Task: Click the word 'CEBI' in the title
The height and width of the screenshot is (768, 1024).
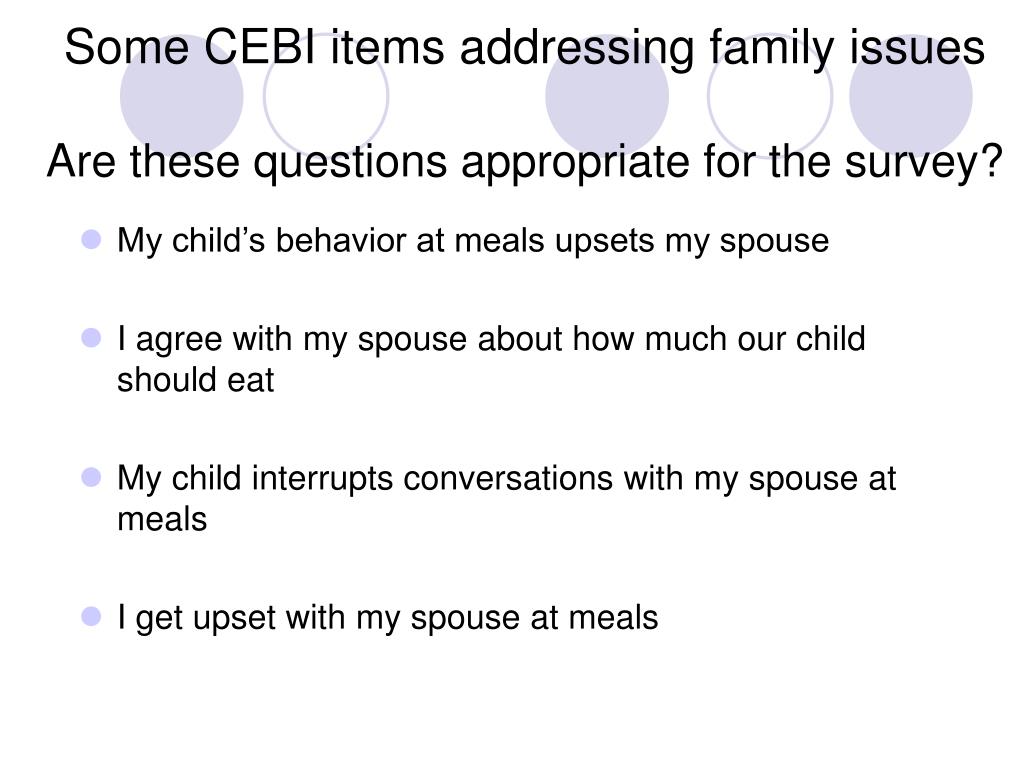Action: coord(259,47)
